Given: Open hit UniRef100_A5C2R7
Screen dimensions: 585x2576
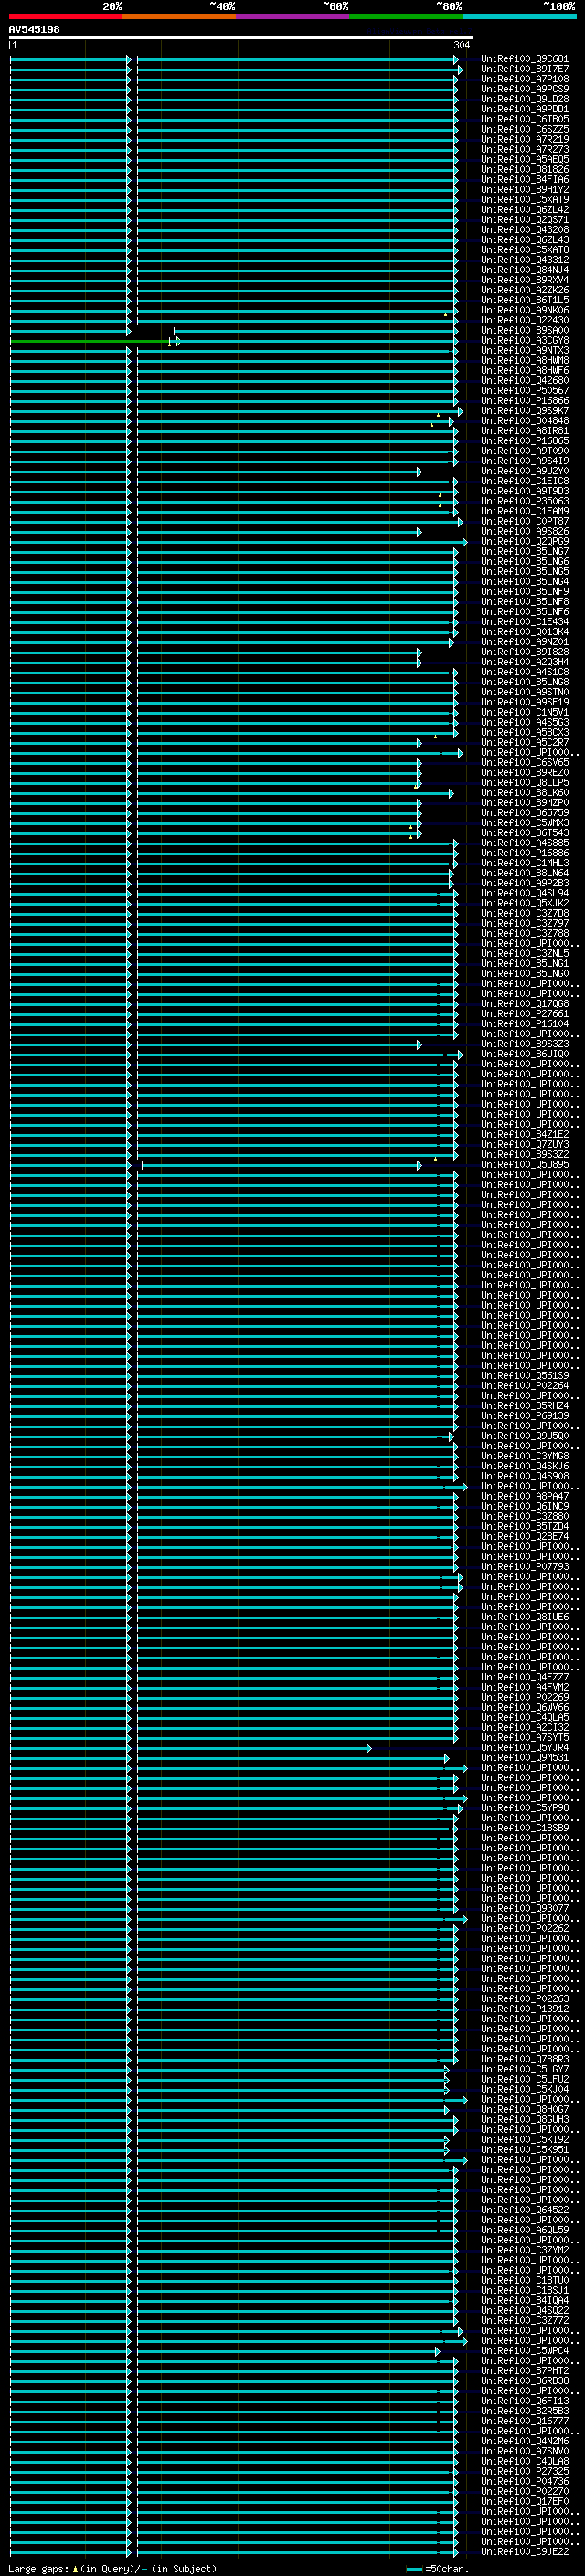Looking at the screenshot, I should pyautogui.click(x=525, y=742).
